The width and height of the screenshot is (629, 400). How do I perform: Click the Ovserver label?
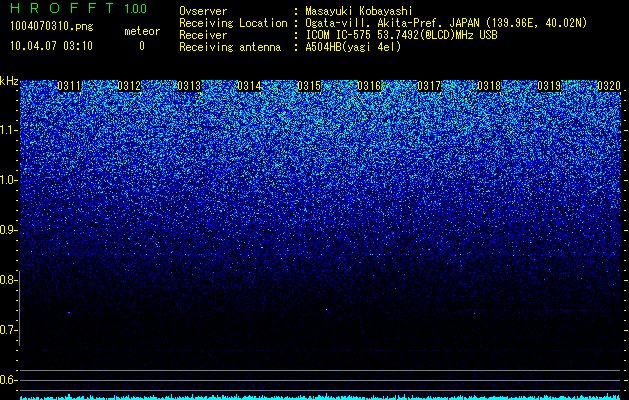point(203,11)
